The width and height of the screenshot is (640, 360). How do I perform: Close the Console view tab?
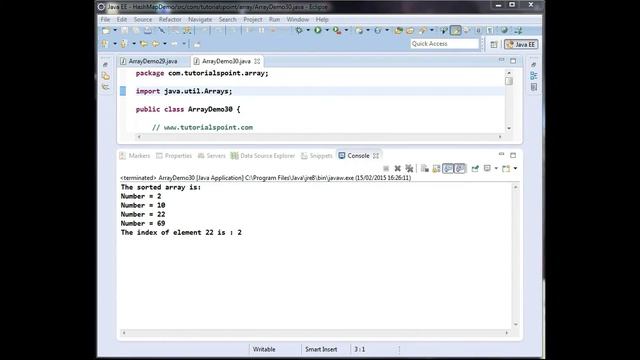(x=376, y=156)
